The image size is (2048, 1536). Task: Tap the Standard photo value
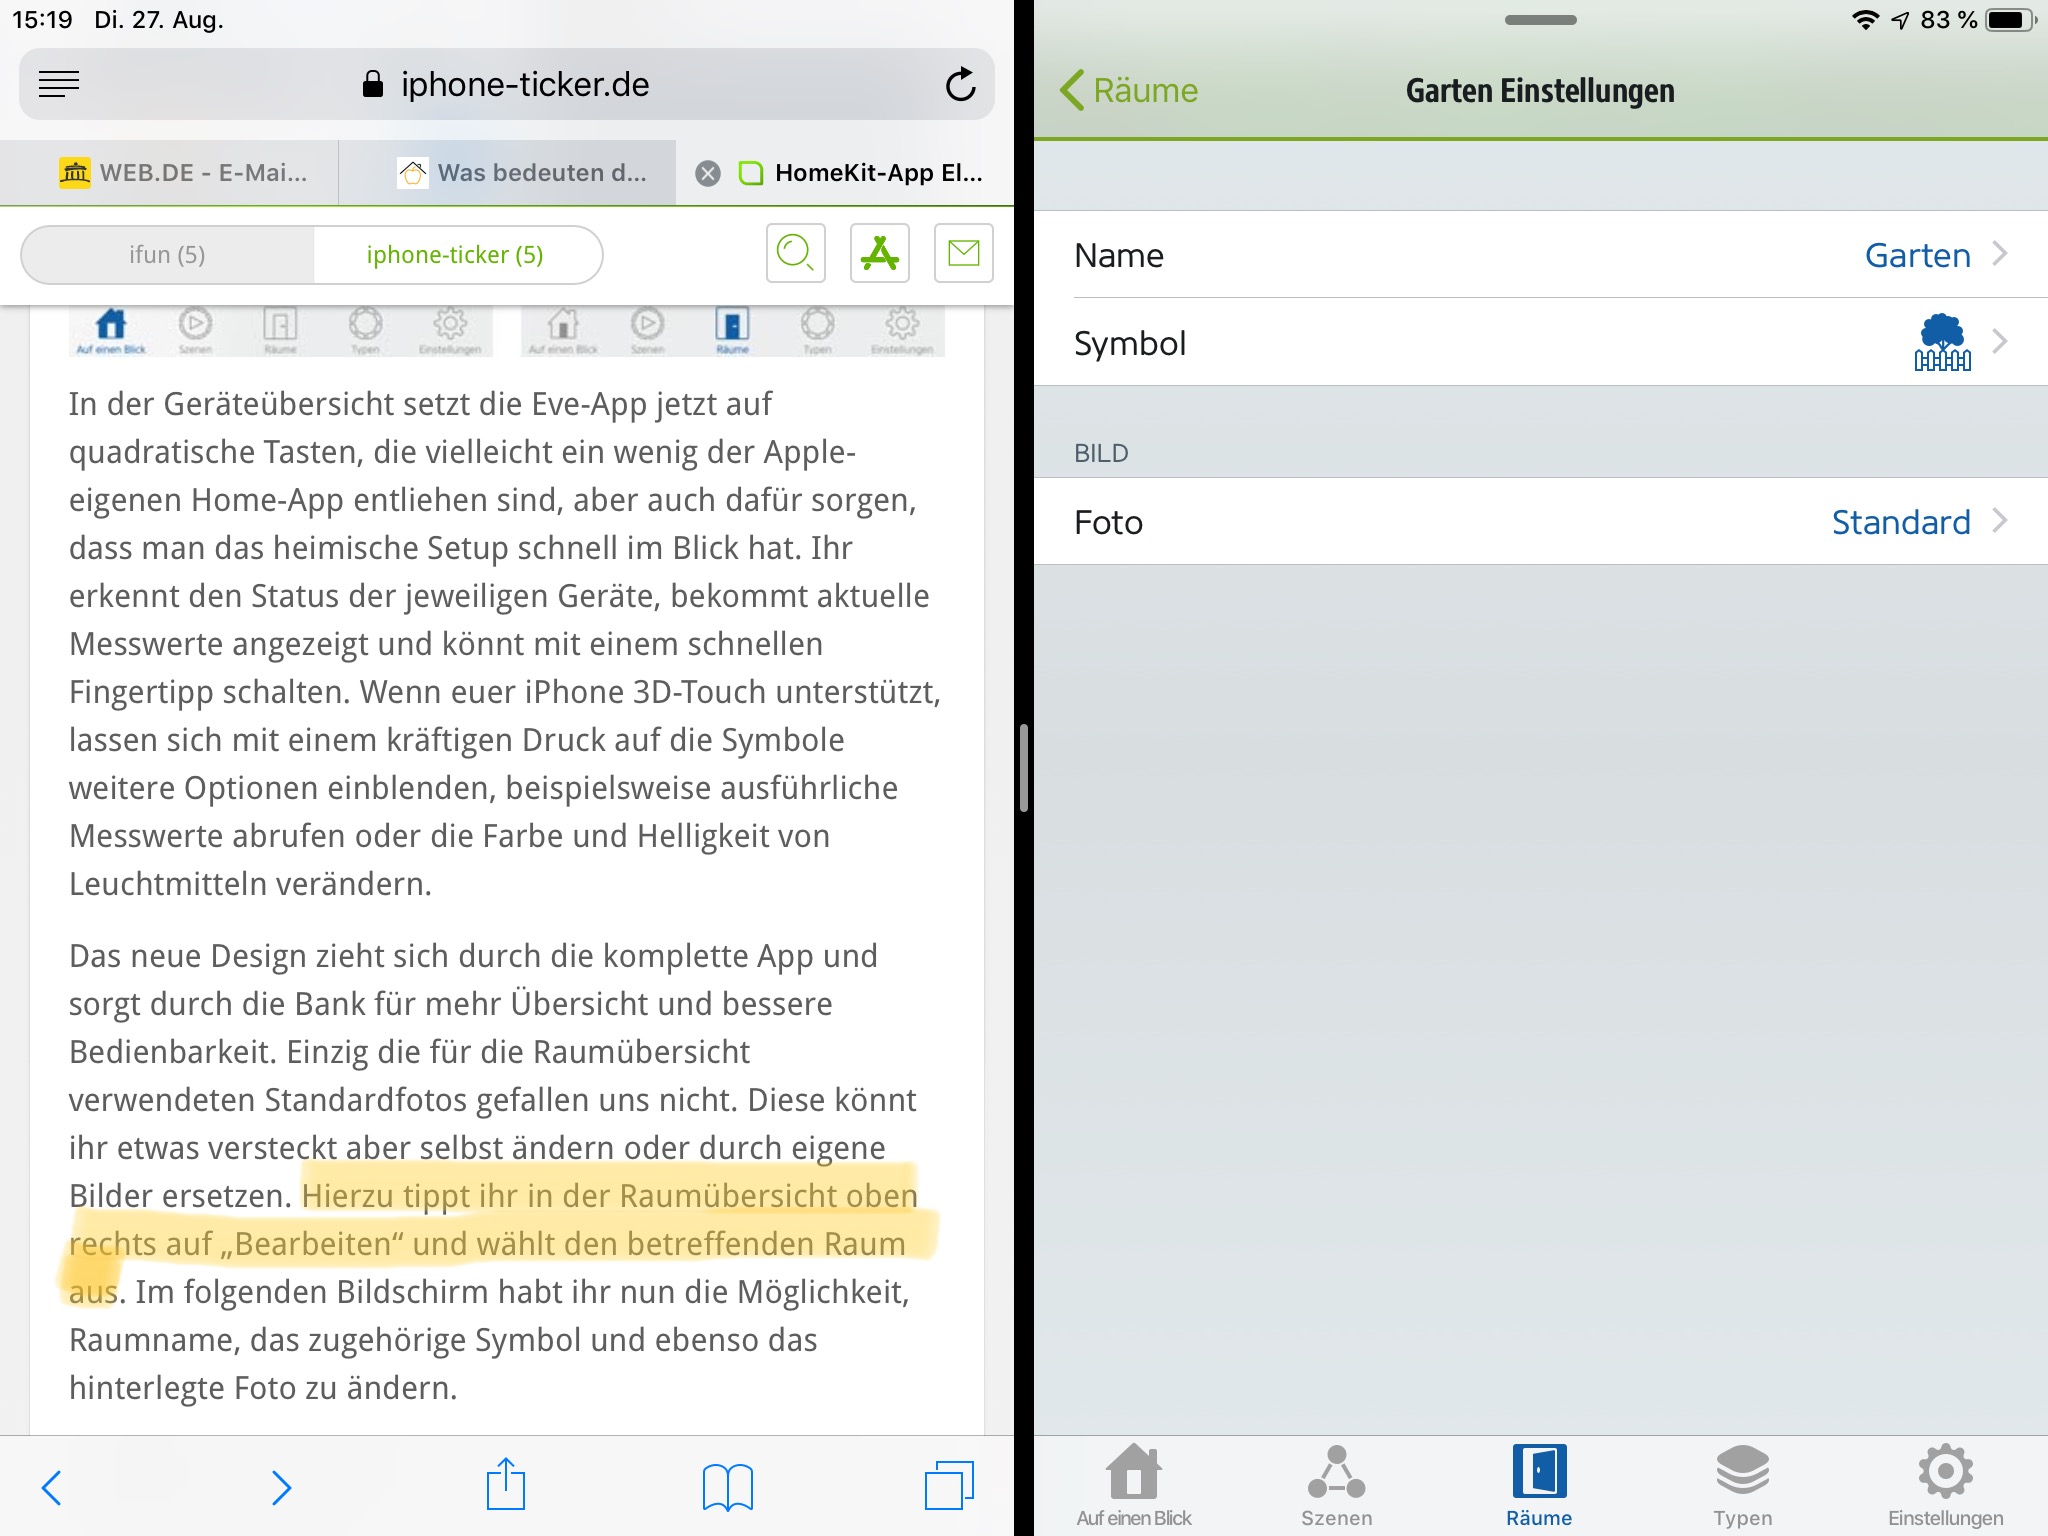1900,522
